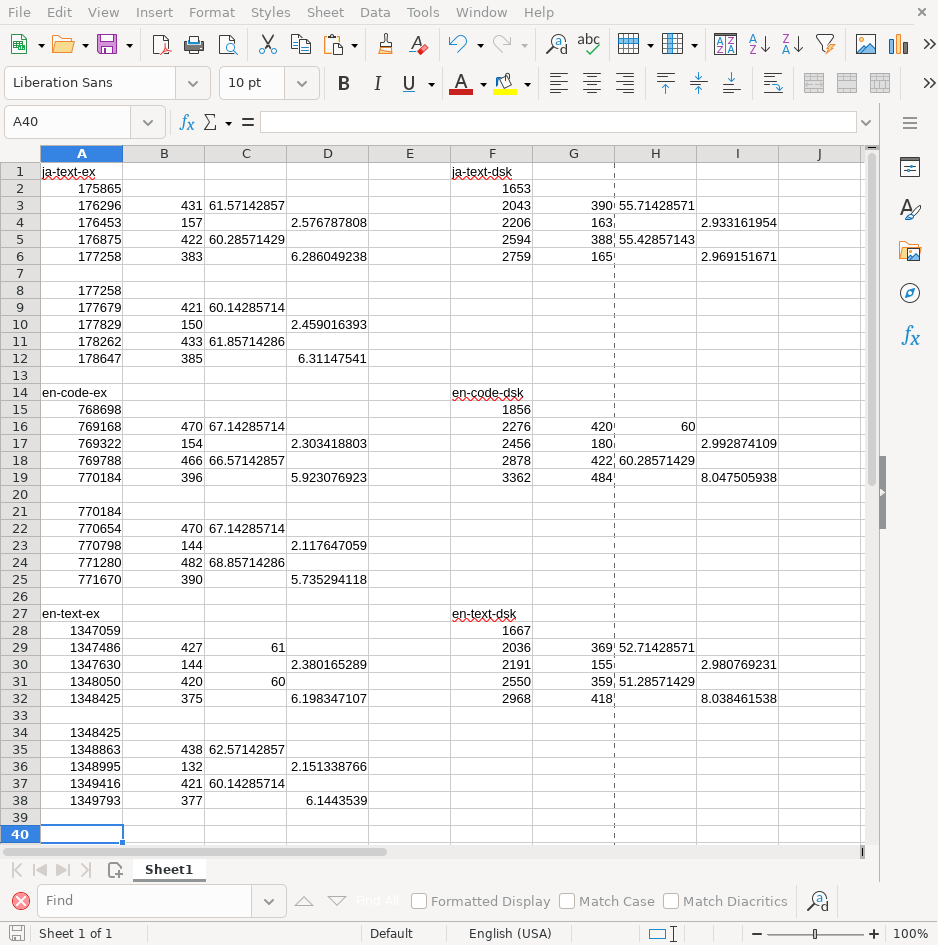Click the add new sheet button
This screenshot has width=938, height=945.
pos(115,870)
